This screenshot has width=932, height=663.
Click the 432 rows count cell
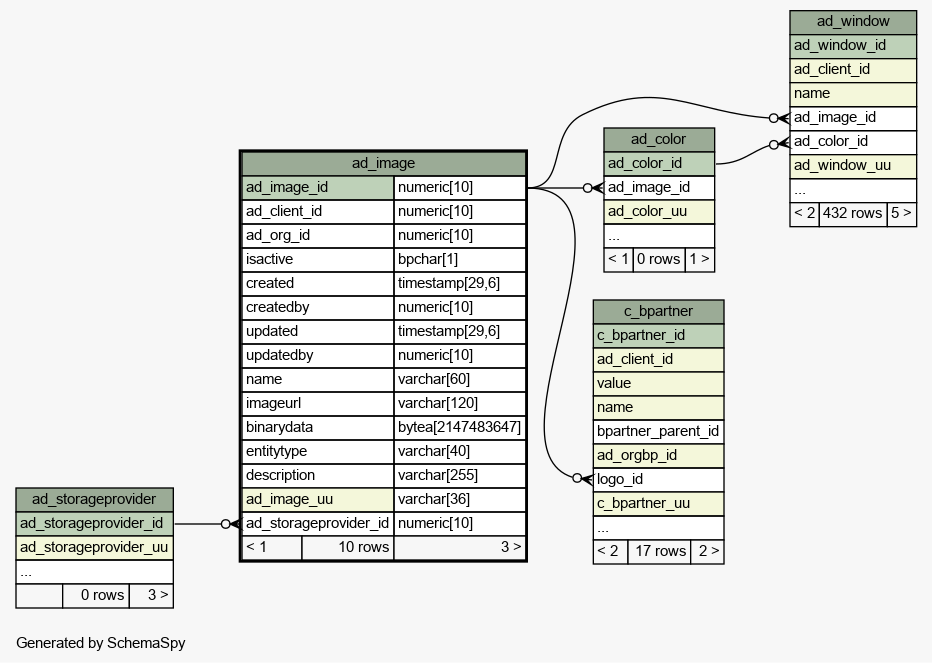[852, 213]
